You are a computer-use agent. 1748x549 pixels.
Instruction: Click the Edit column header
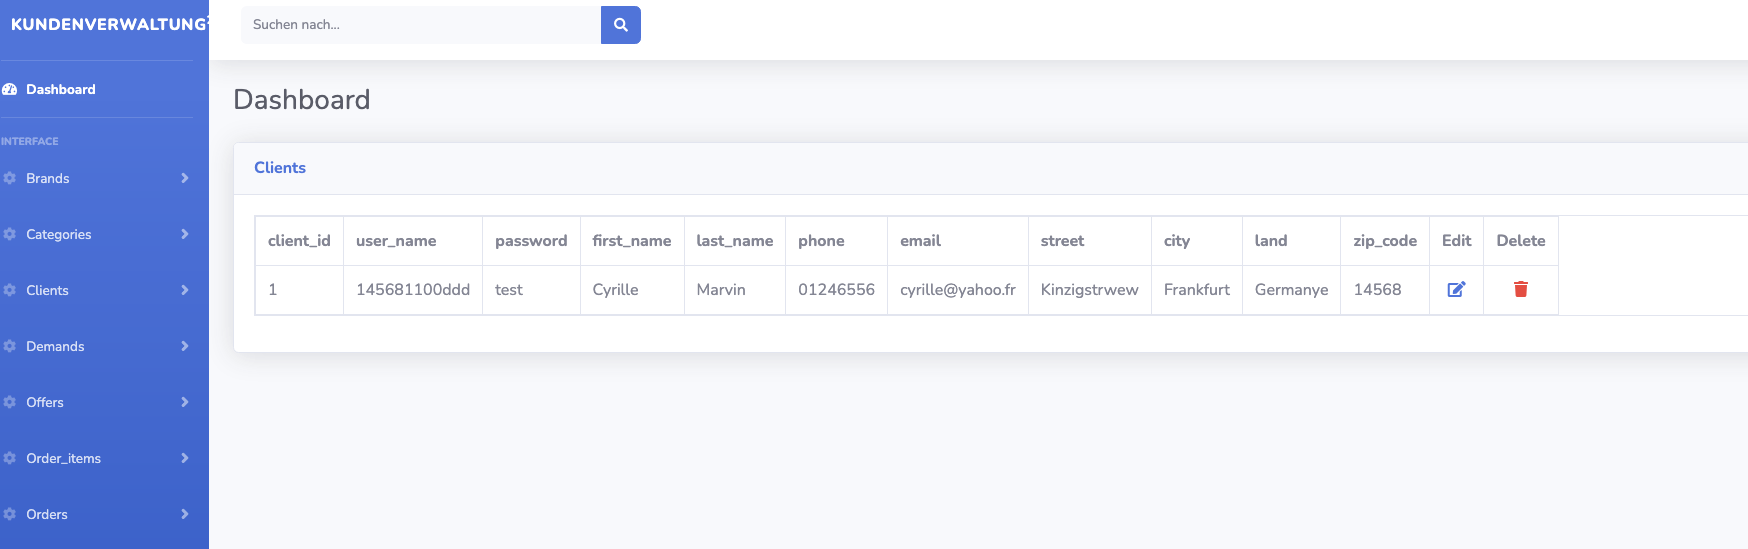click(1456, 241)
